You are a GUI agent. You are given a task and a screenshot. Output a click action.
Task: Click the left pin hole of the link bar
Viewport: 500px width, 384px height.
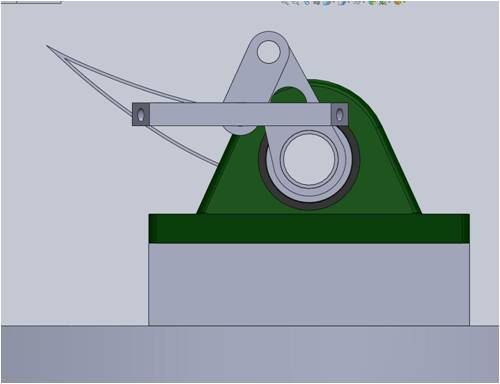(141, 114)
